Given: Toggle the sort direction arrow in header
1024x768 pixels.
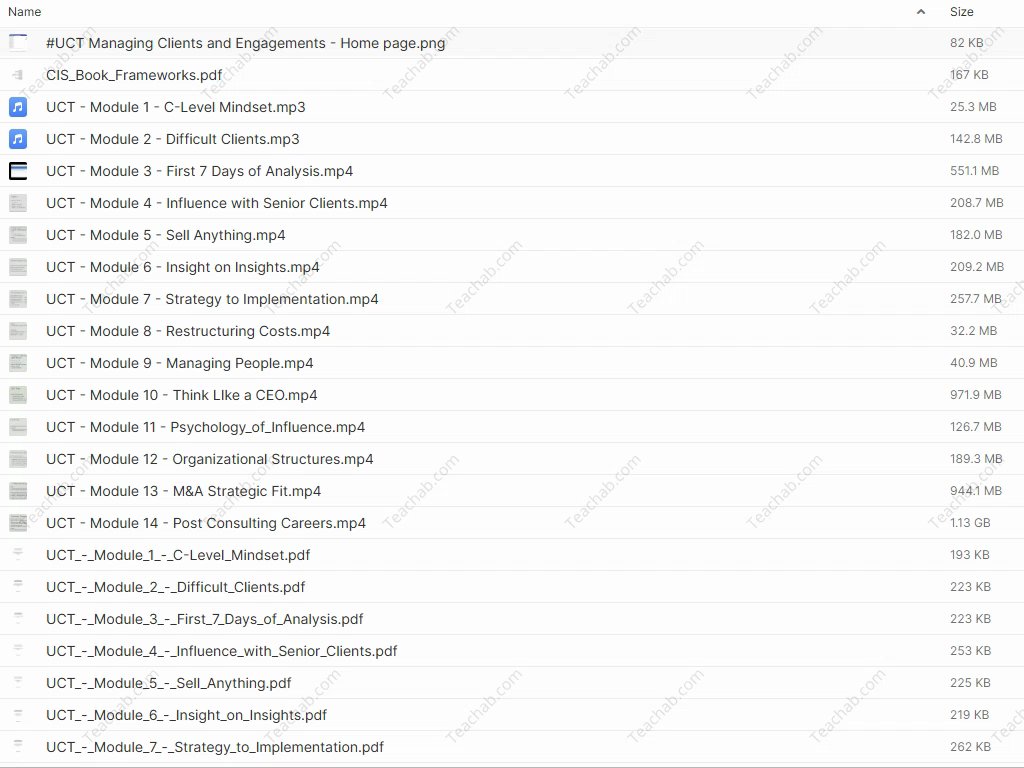Looking at the screenshot, I should point(920,12).
